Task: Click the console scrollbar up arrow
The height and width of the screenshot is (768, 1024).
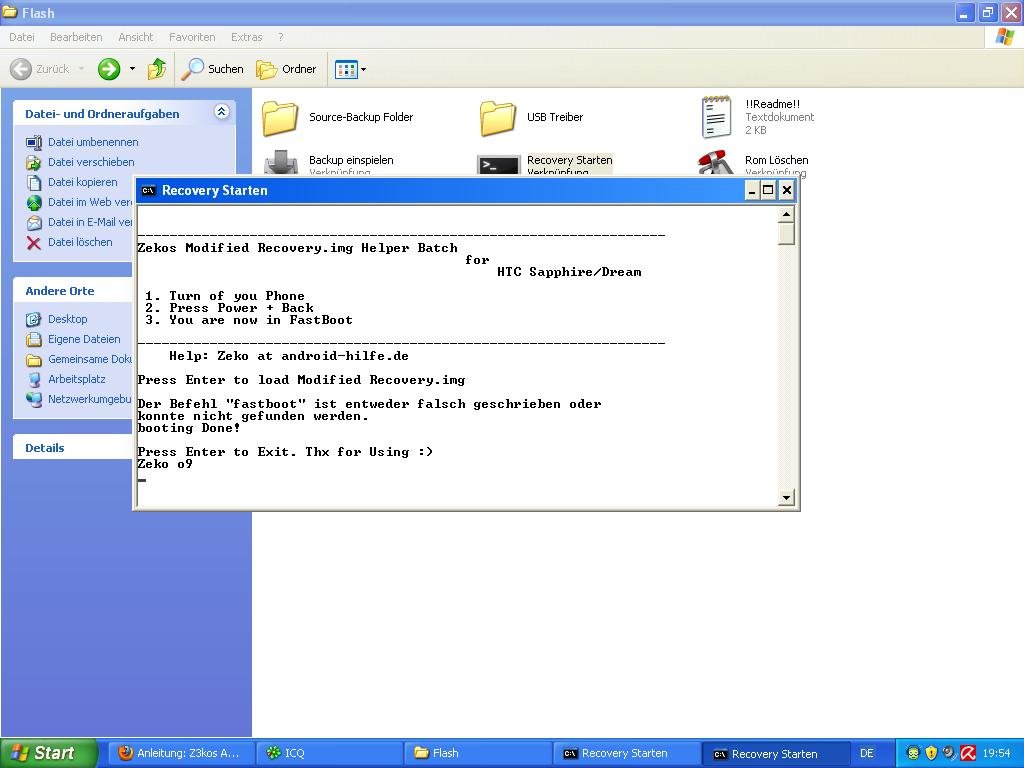Action: (x=786, y=214)
